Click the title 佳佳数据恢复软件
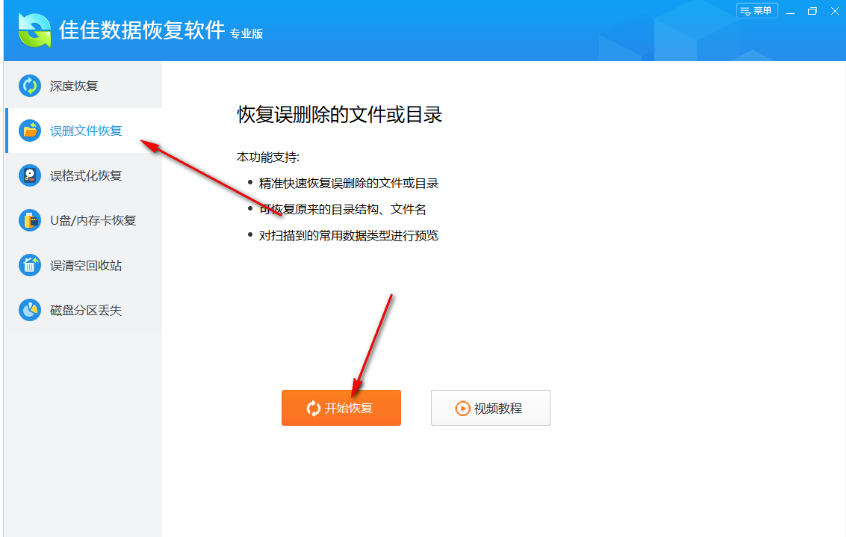 pyautogui.click(x=142, y=30)
